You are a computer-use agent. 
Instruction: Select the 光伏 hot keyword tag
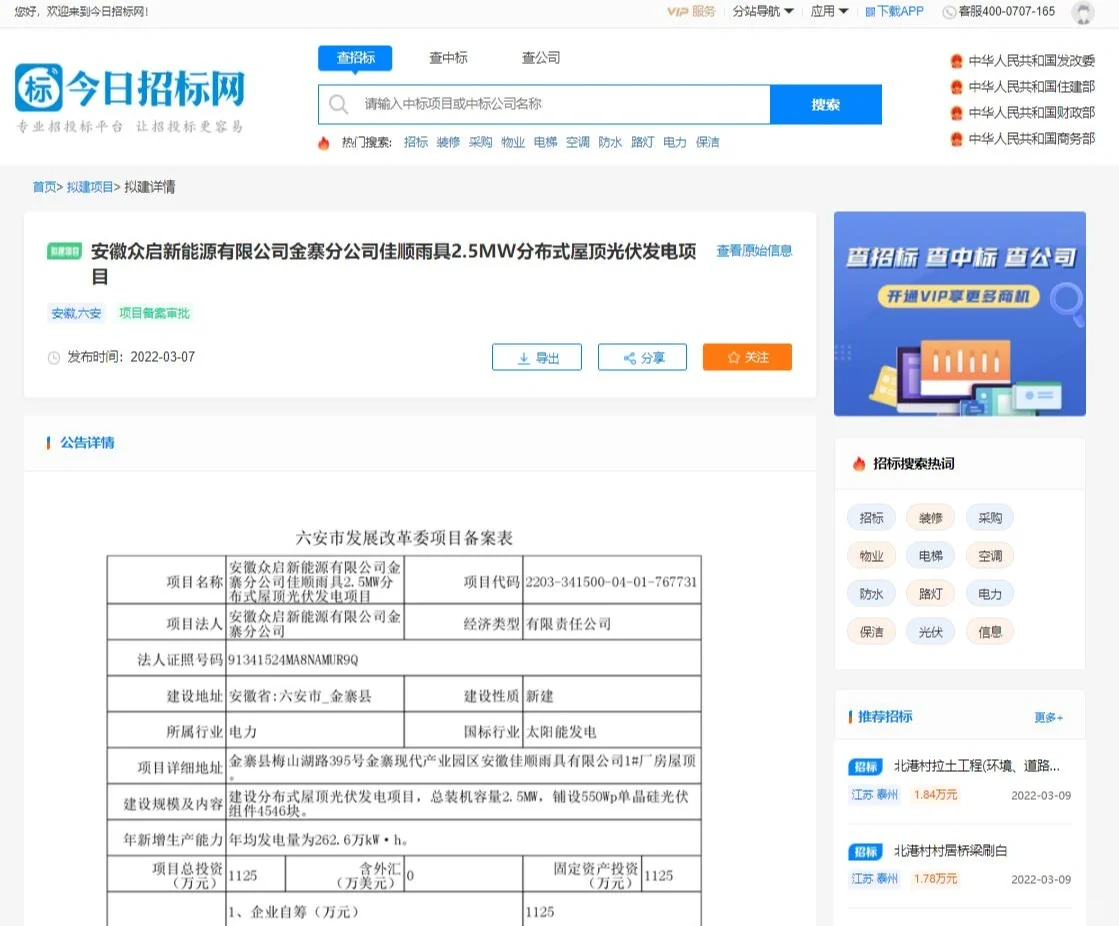[x=930, y=631]
